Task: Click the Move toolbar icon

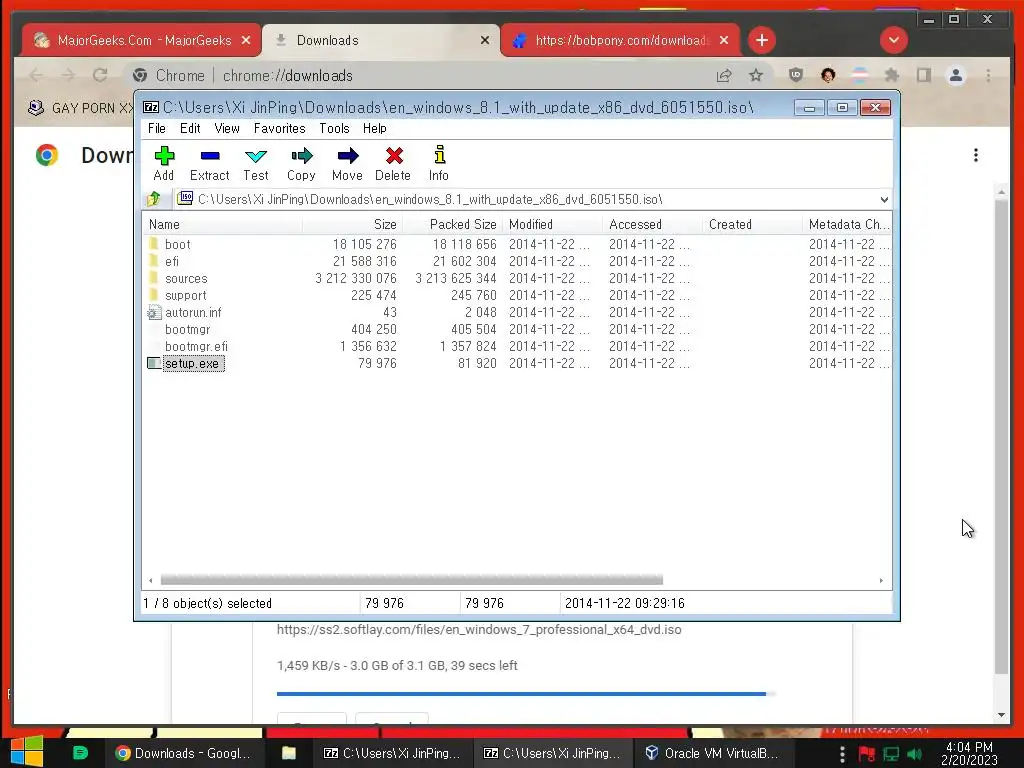Action: (347, 163)
